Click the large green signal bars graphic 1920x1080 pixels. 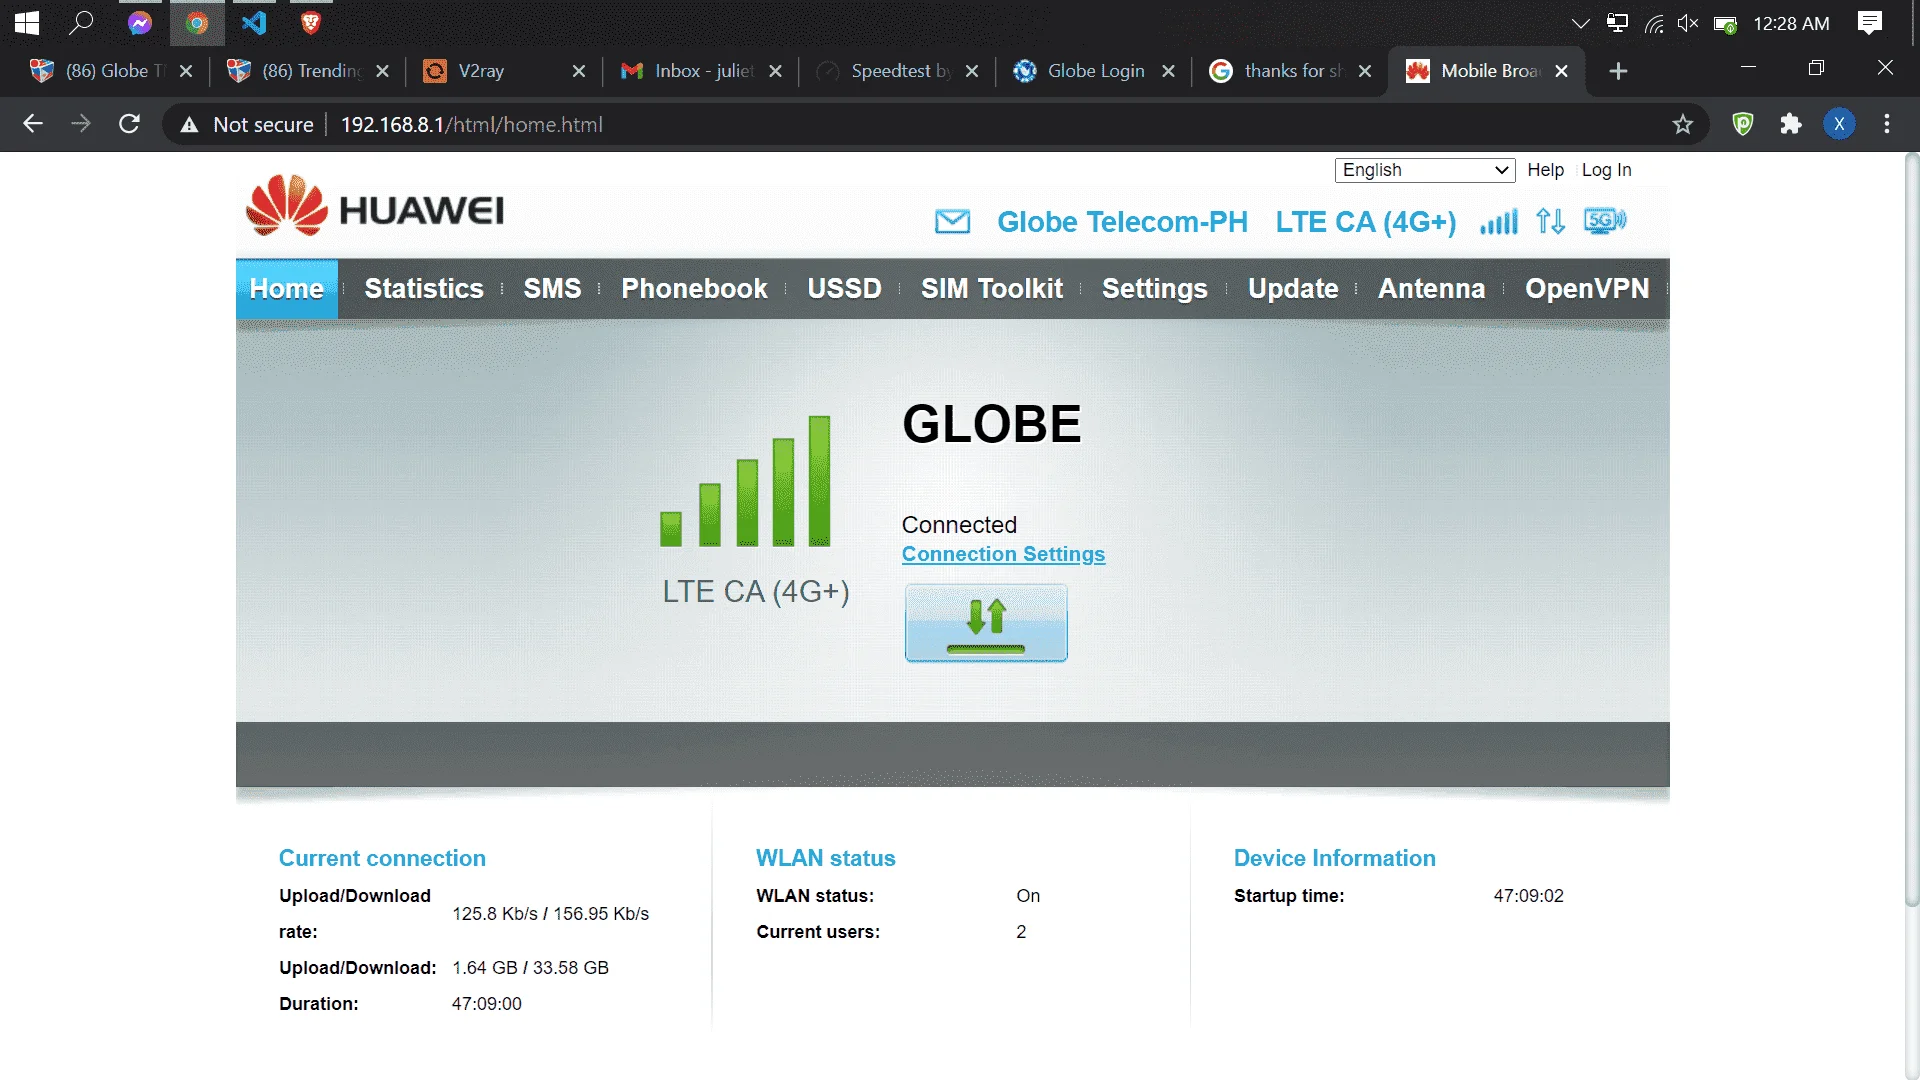coord(745,481)
